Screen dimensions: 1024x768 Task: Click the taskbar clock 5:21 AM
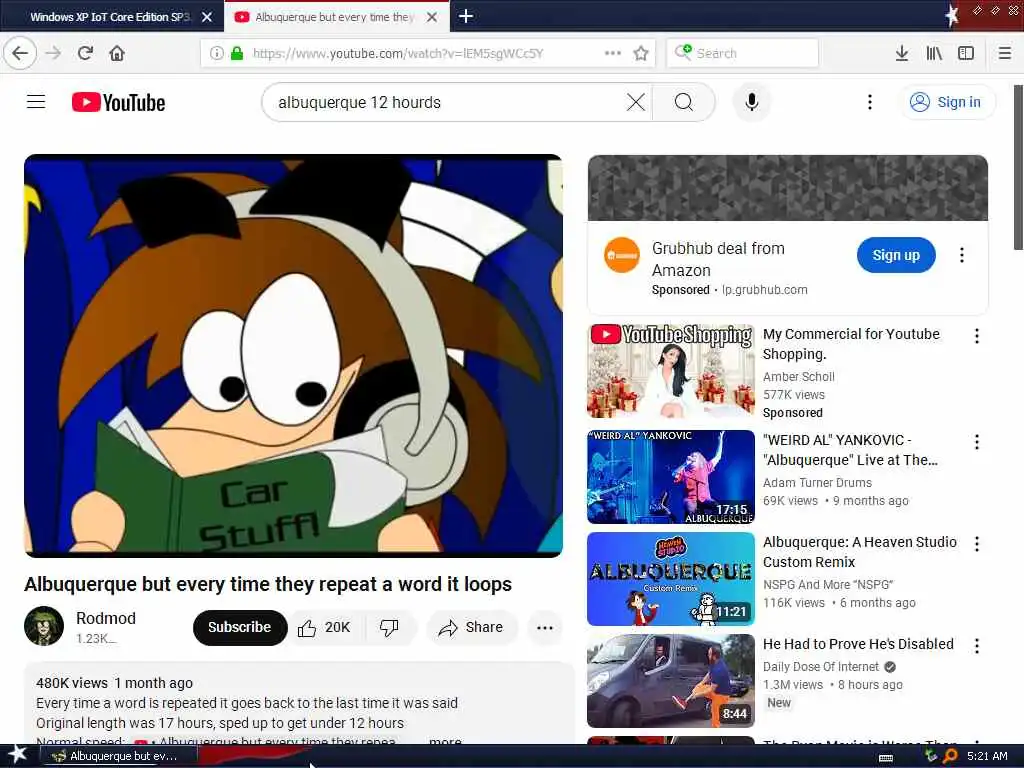coord(987,756)
